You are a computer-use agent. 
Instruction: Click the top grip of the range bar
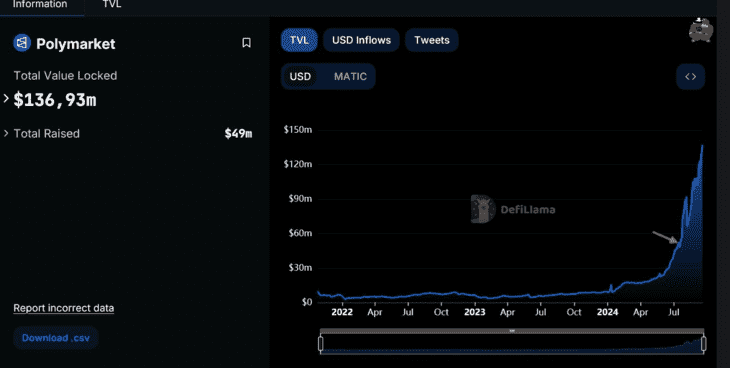click(512, 331)
